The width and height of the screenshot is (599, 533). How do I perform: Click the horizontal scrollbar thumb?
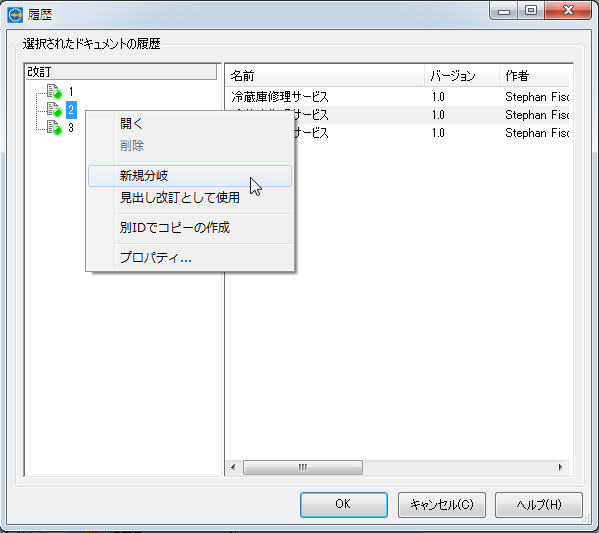[303, 467]
